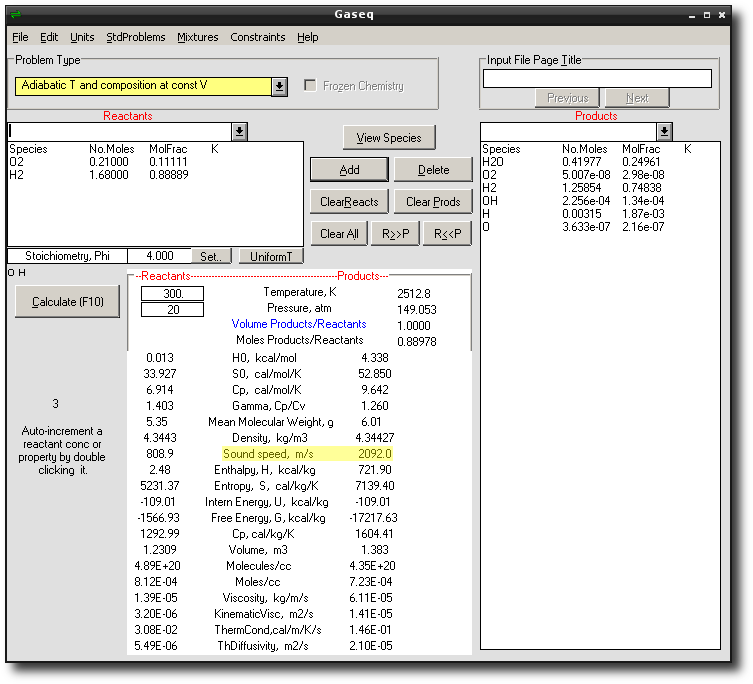The height and width of the screenshot is (684, 753).
Task: Click the reactant sound speed 808.9
Action: [160, 454]
